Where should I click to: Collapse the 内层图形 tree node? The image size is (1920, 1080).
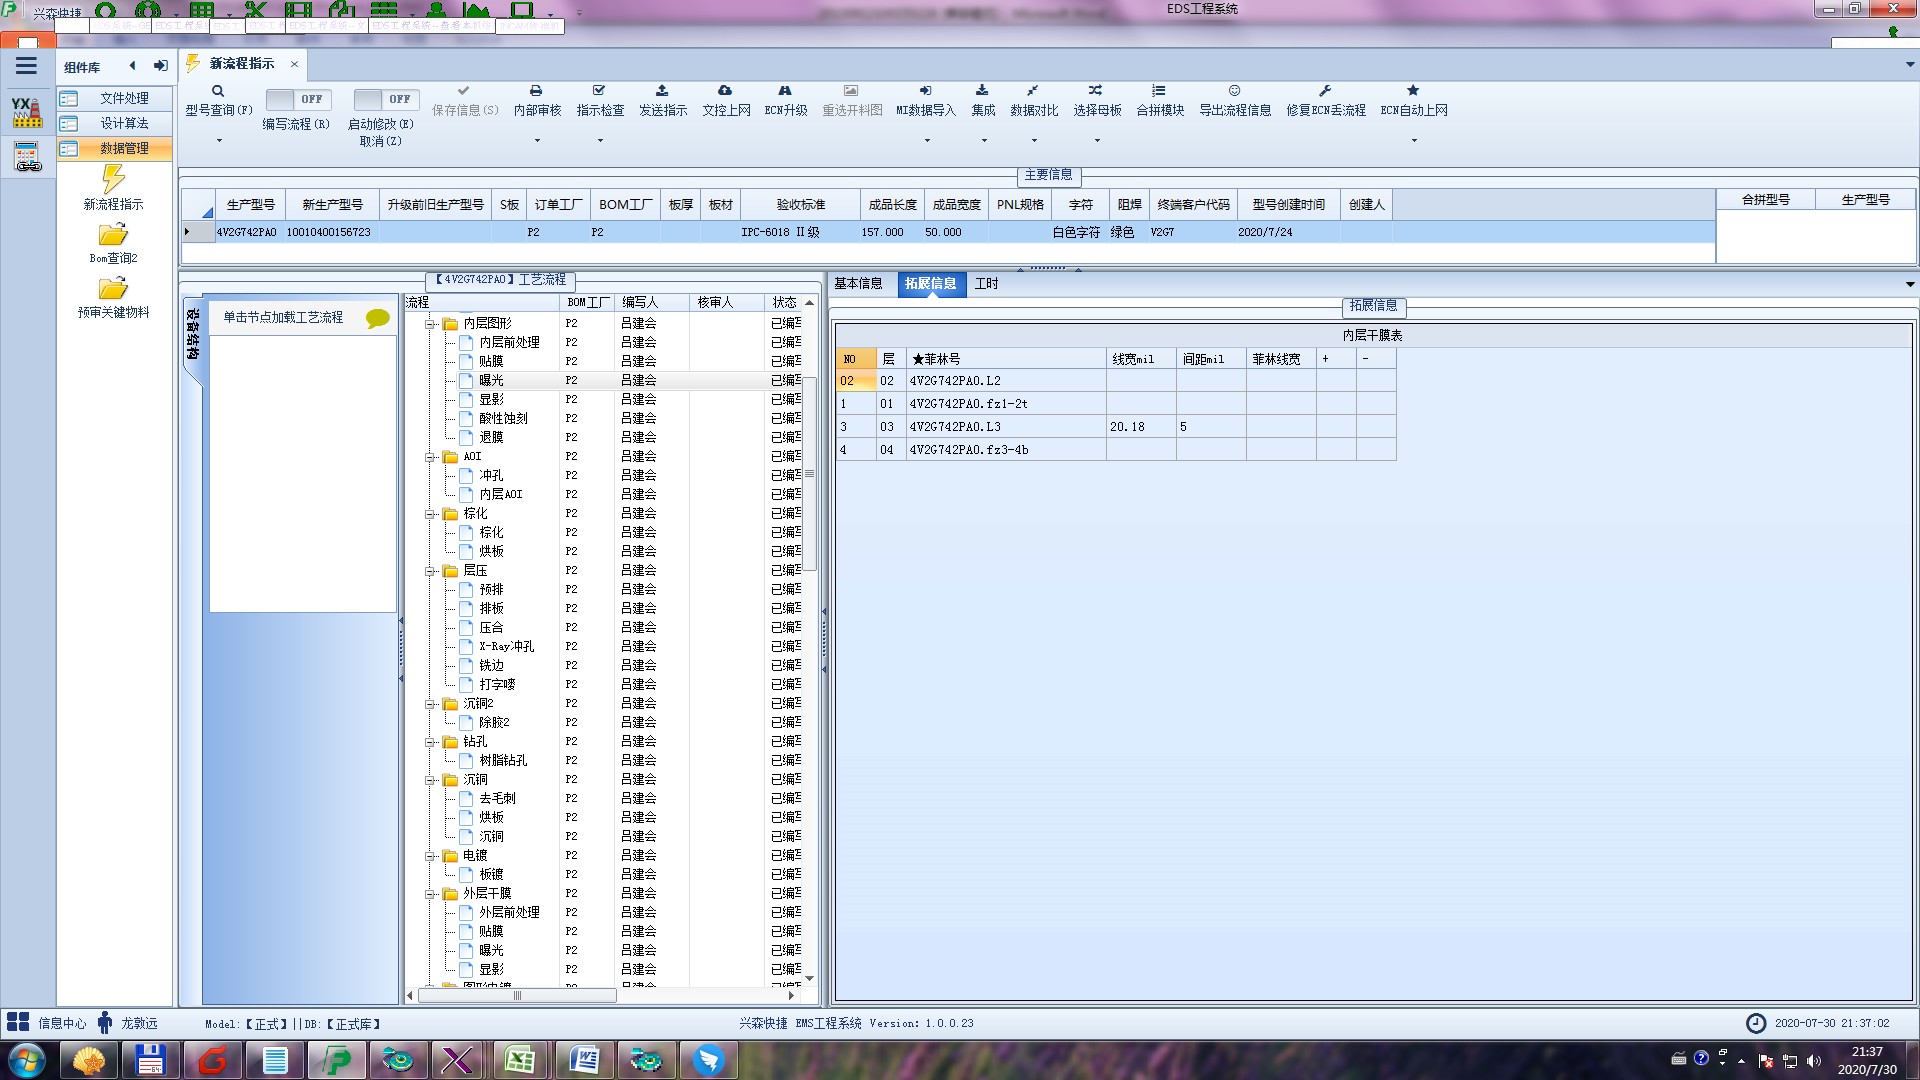tap(430, 324)
